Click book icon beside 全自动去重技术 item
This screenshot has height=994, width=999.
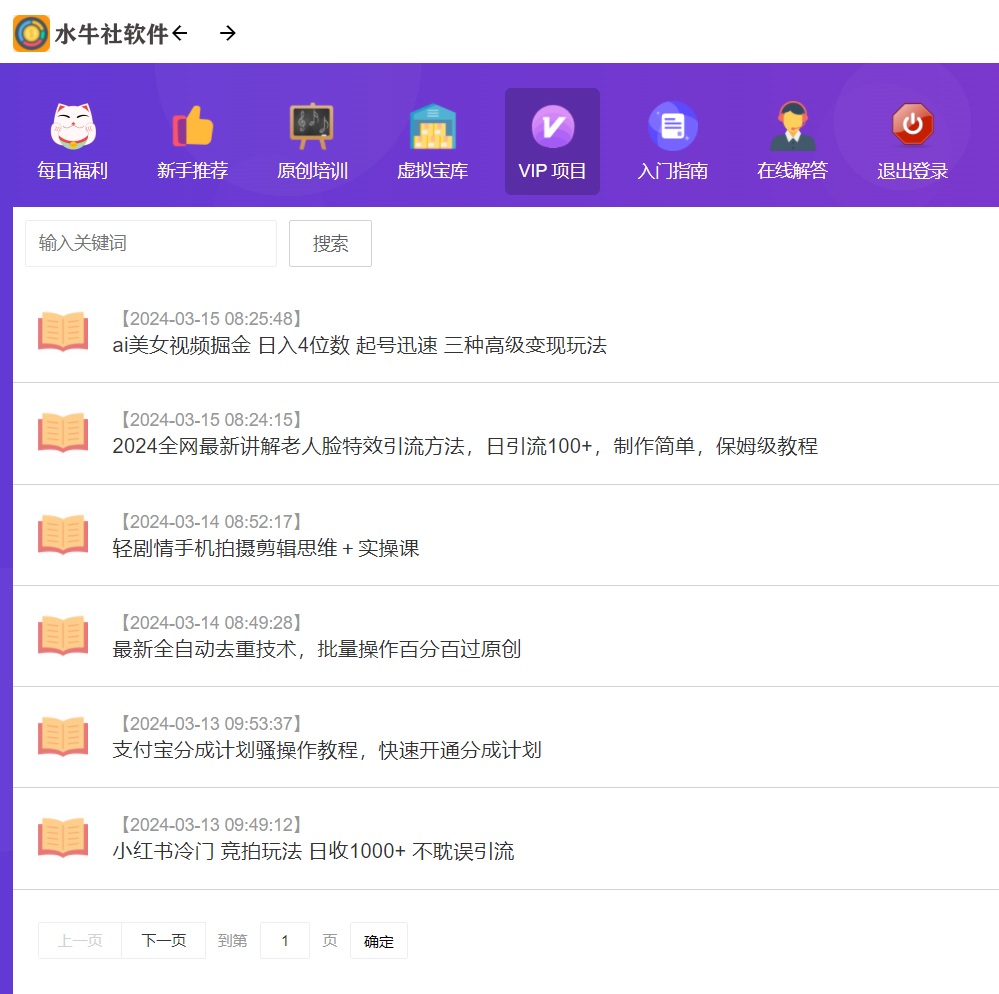63,635
